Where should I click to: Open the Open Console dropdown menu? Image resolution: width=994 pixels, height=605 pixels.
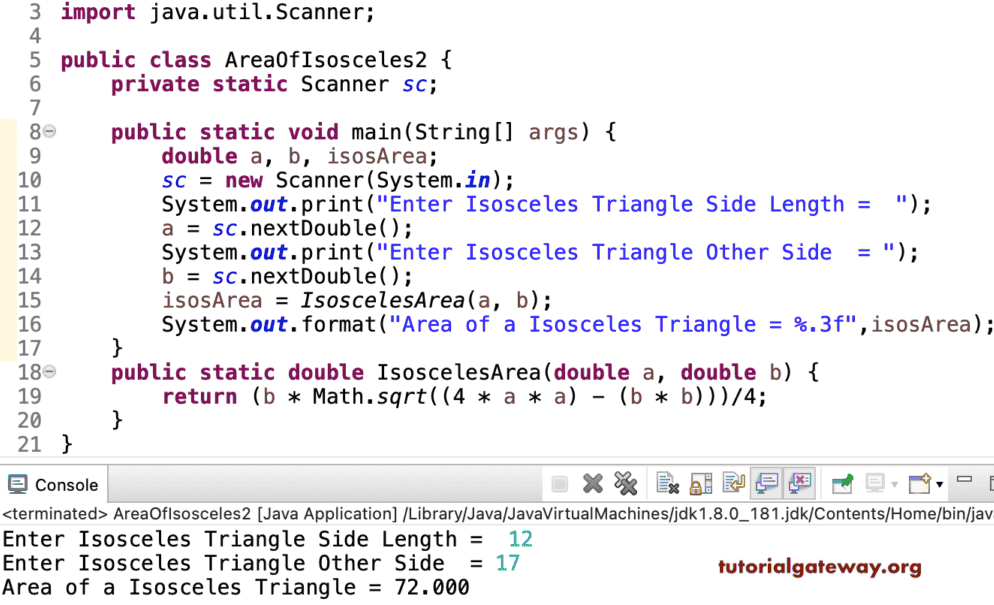pyautogui.click(x=940, y=483)
